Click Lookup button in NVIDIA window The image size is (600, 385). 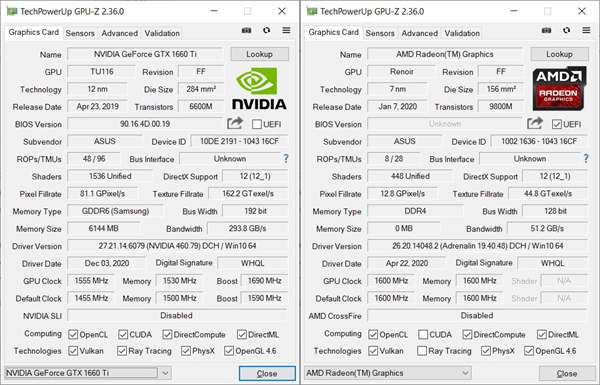259,54
